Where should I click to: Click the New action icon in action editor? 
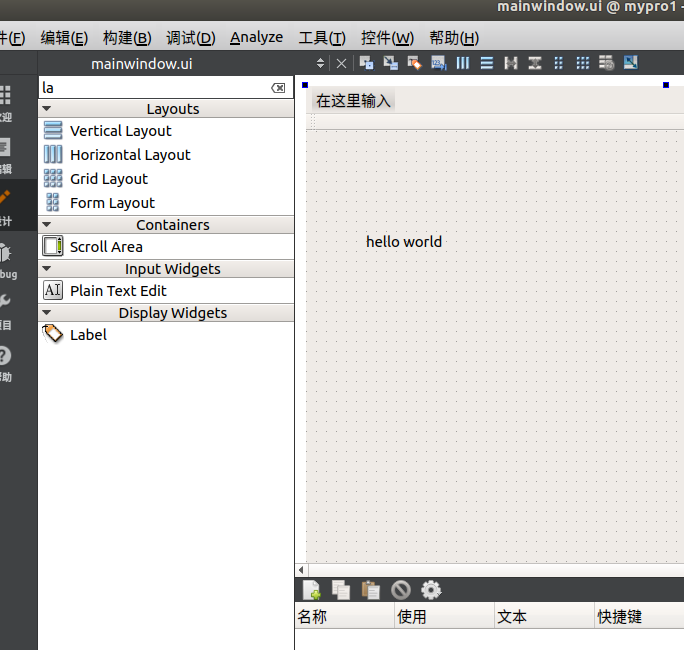(312, 590)
